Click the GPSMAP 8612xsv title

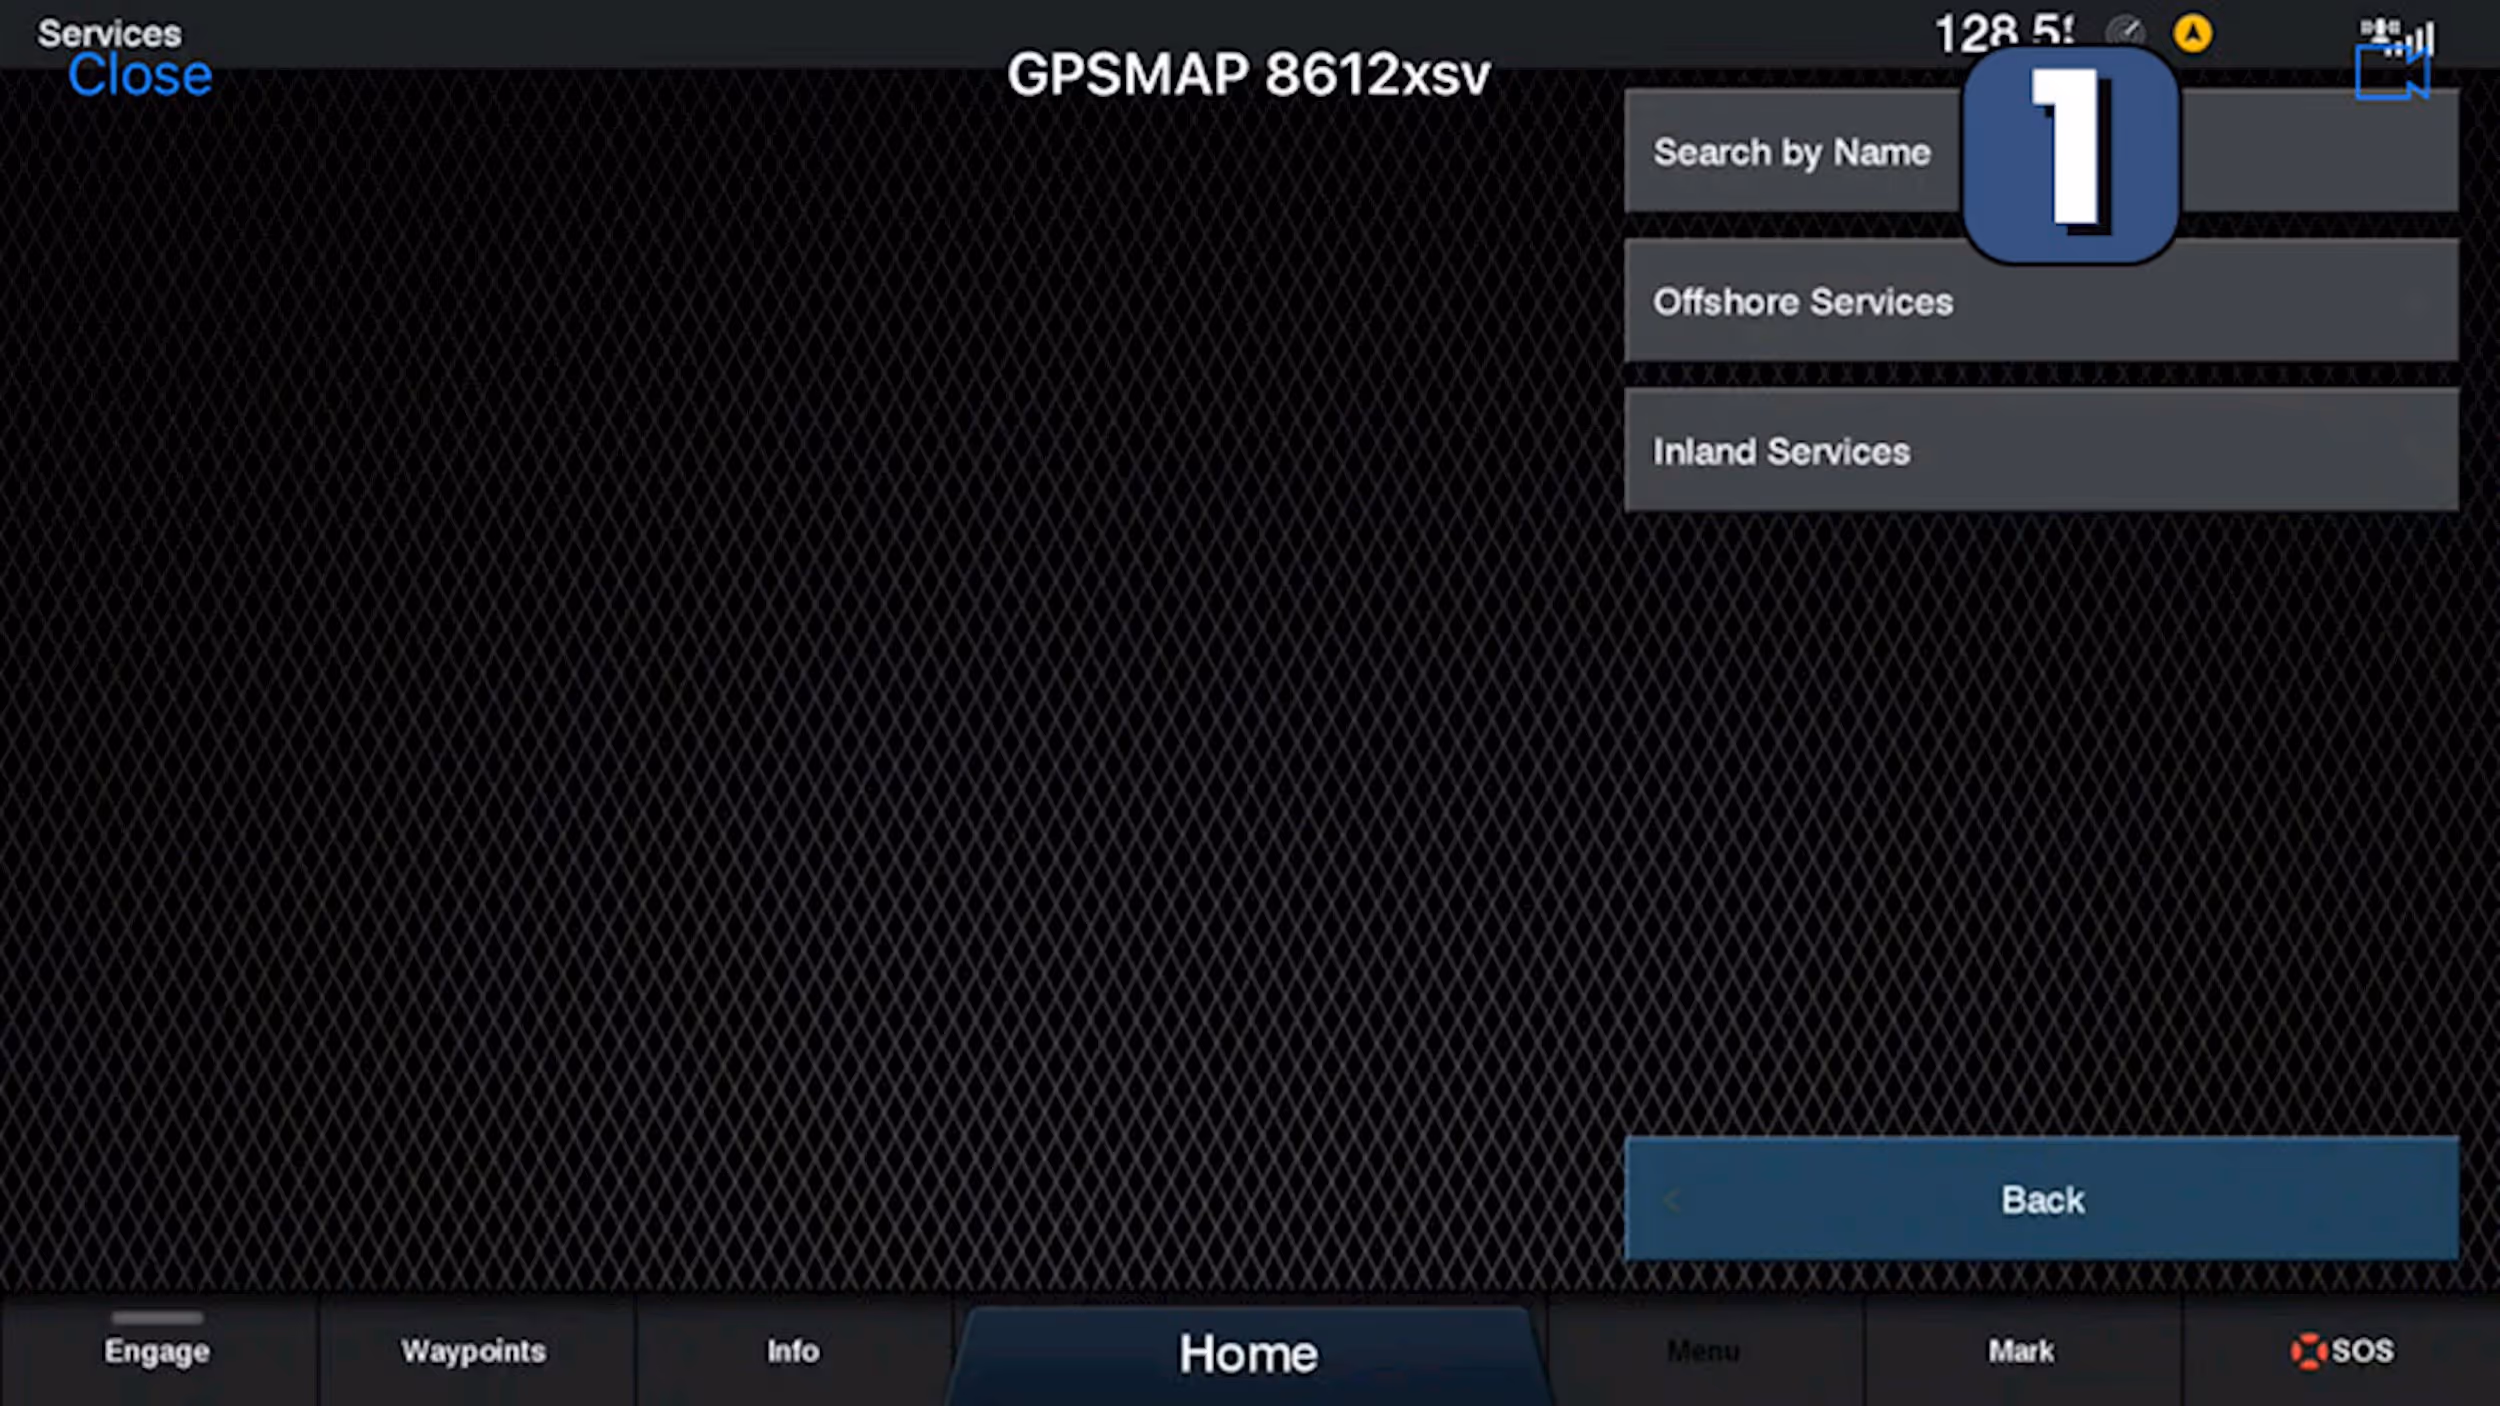coord(1248,75)
